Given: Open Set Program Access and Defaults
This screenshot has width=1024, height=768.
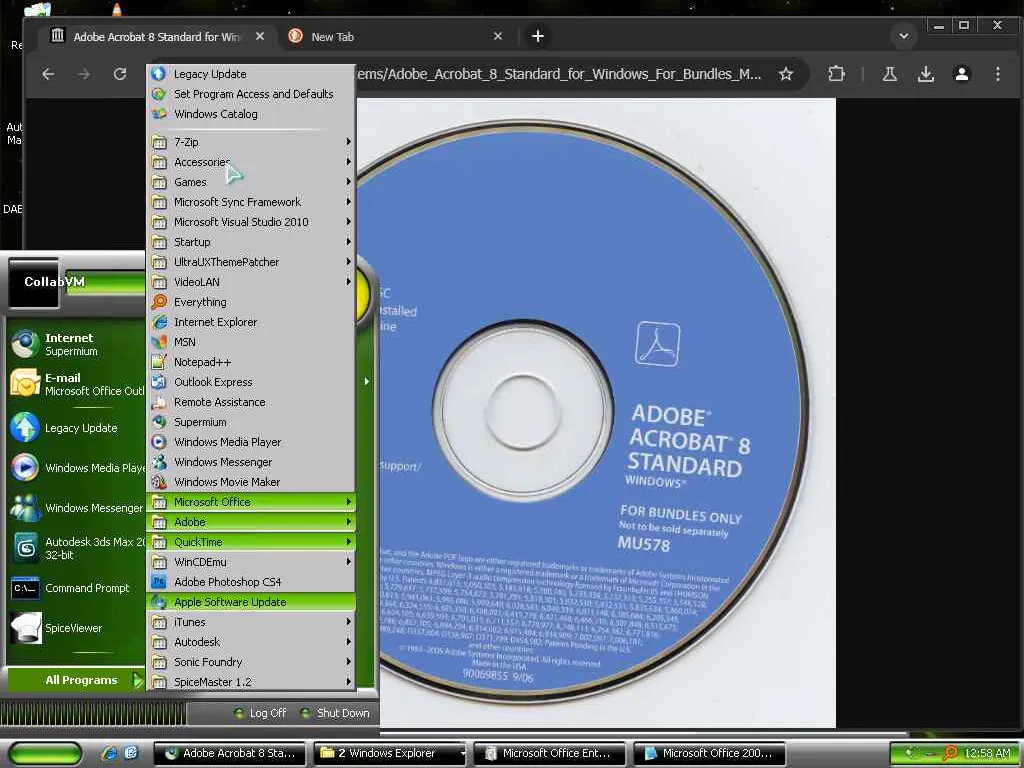Looking at the screenshot, I should tap(251, 94).
